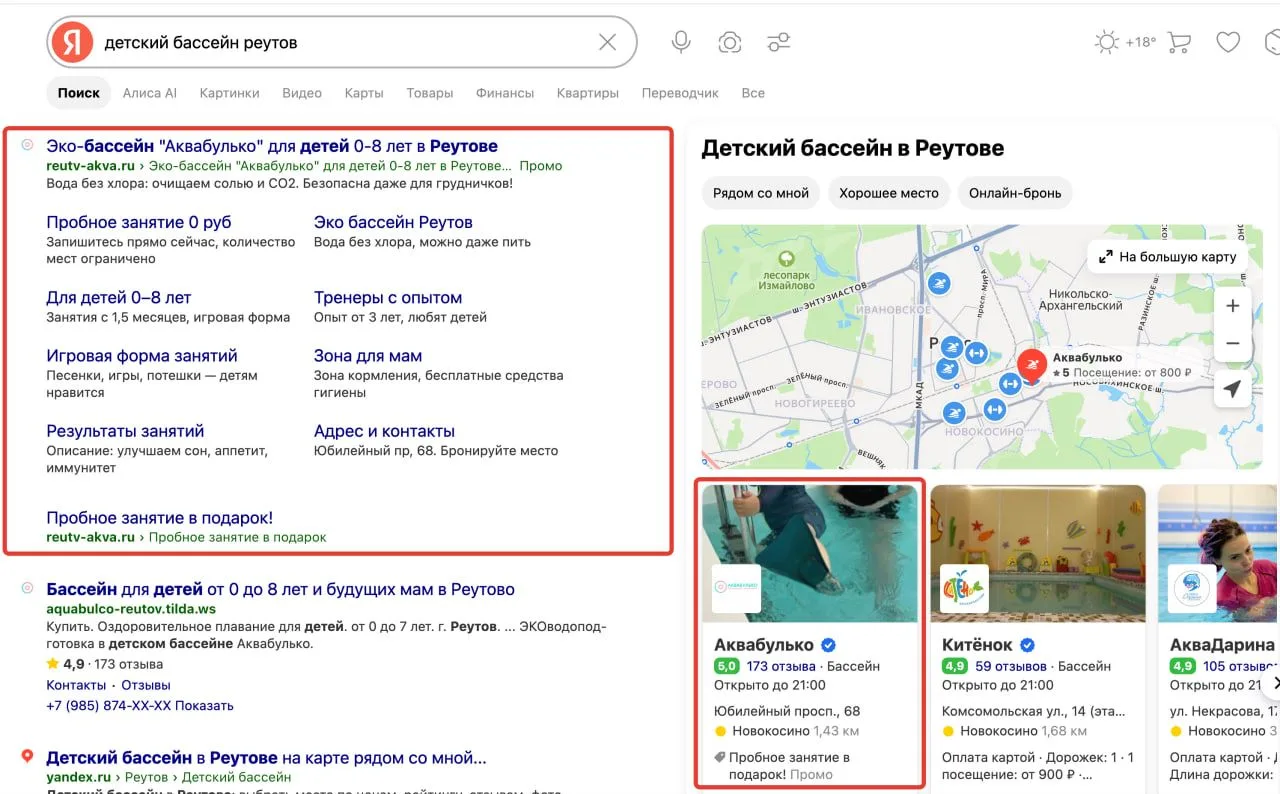The width and height of the screenshot is (1280, 794).
Task: Clear the search query with the X icon
Action: click(x=607, y=42)
